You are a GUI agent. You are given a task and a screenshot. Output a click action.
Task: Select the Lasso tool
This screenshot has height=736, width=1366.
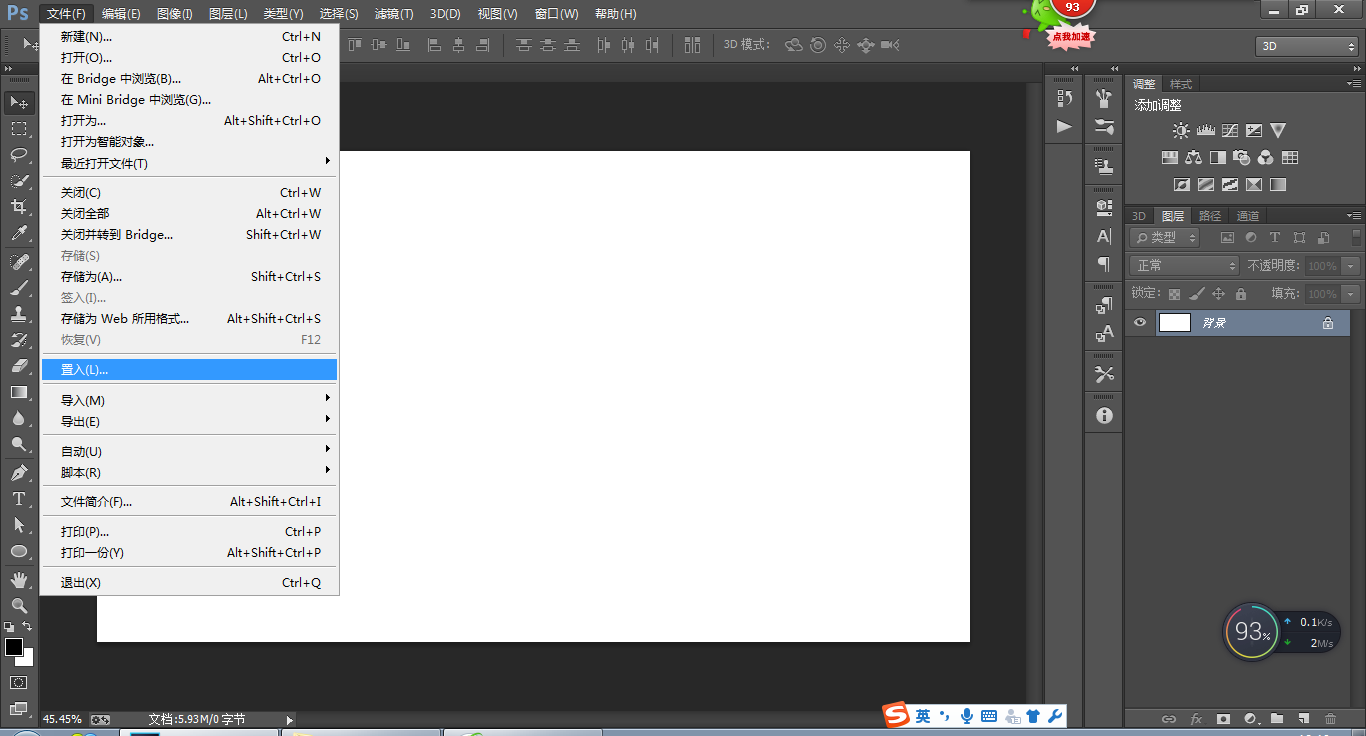(x=19, y=155)
